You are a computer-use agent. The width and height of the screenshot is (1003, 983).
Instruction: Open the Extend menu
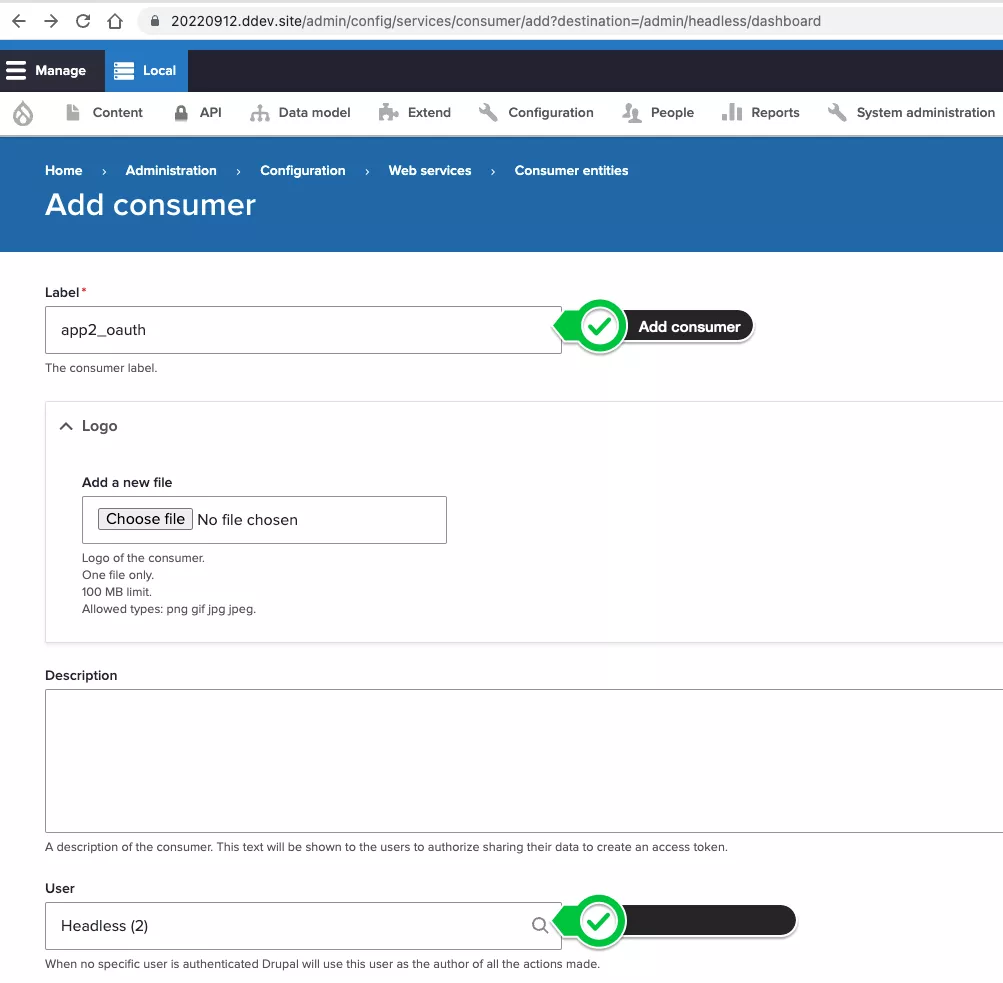[x=416, y=113]
